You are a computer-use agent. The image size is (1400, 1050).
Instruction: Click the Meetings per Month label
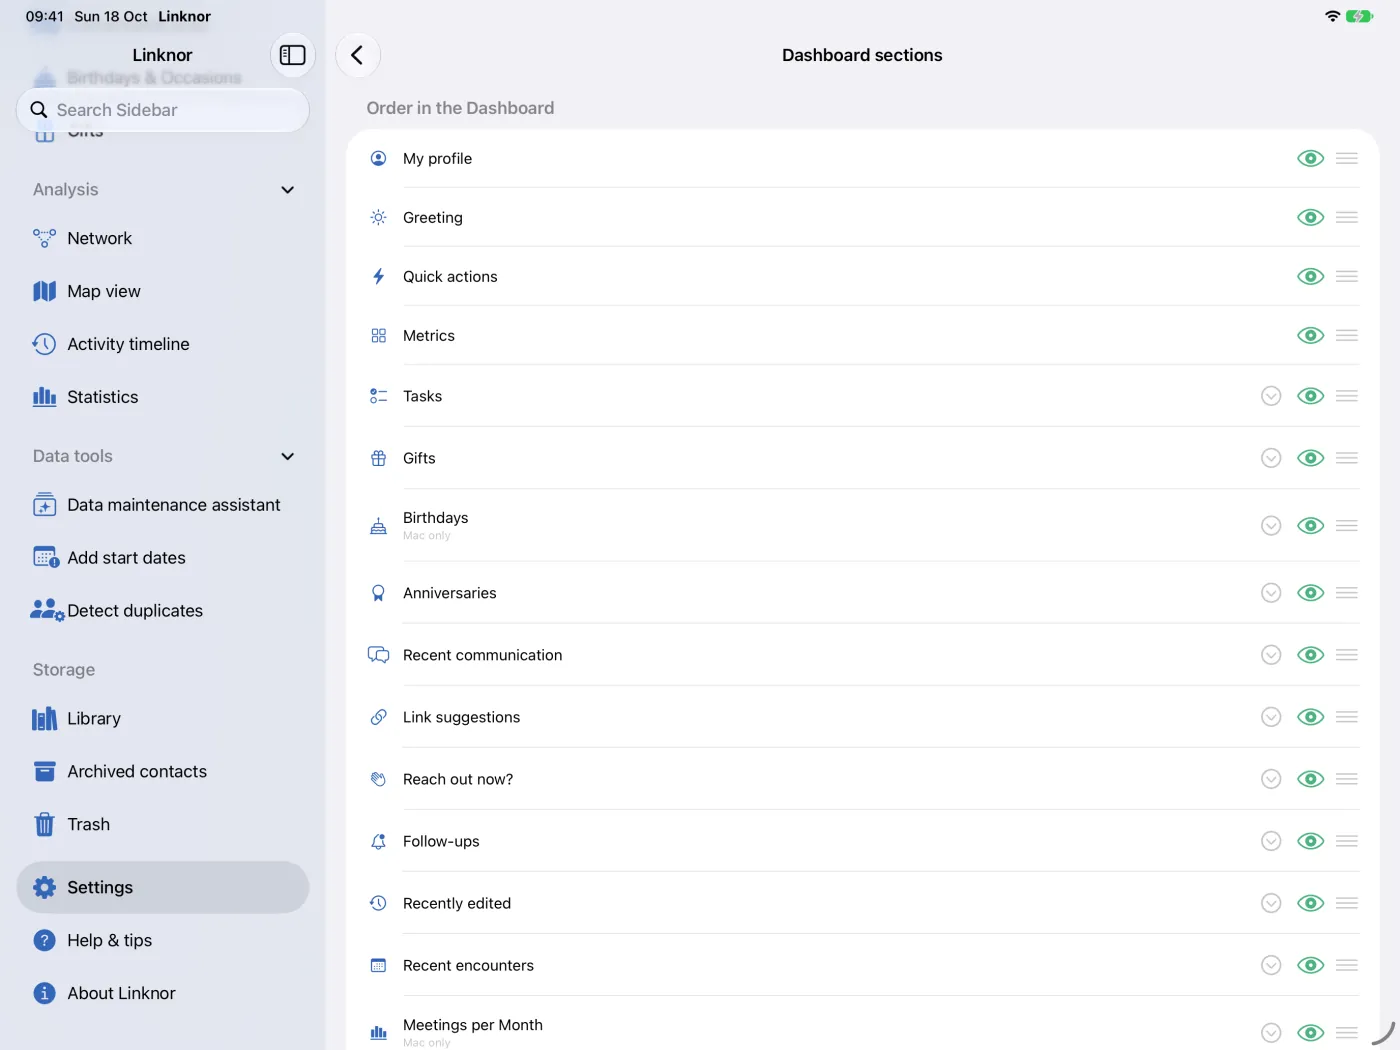(x=473, y=1025)
